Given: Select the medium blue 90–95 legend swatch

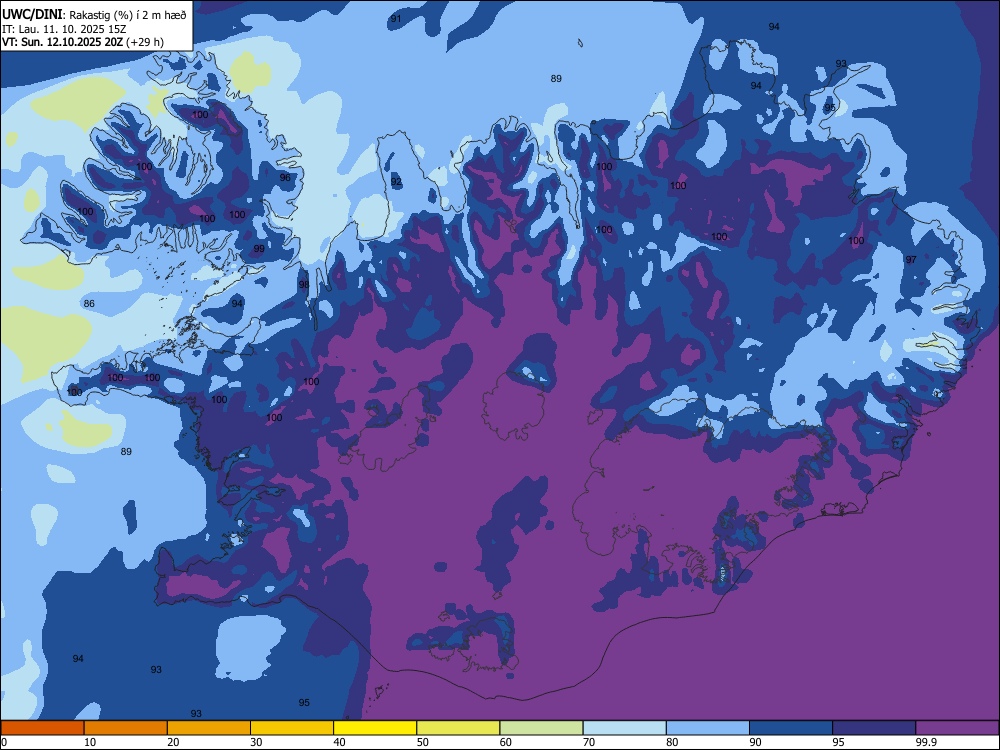Looking at the screenshot, I should (791, 728).
